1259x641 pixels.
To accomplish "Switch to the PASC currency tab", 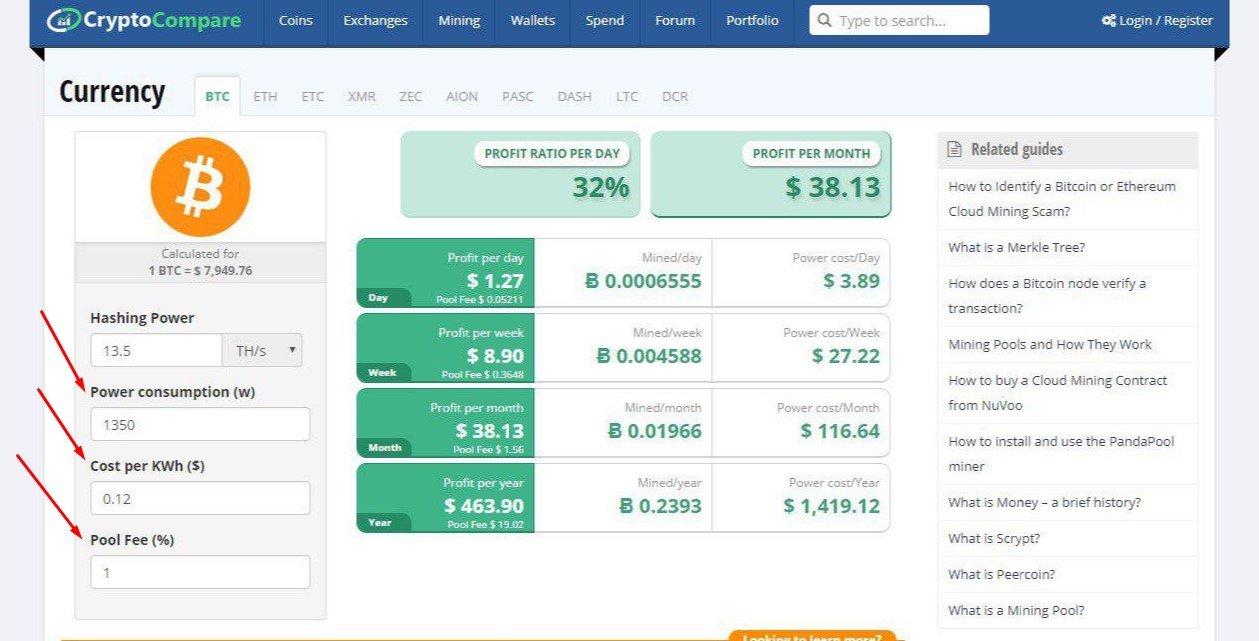I will (x=518, y=97).
